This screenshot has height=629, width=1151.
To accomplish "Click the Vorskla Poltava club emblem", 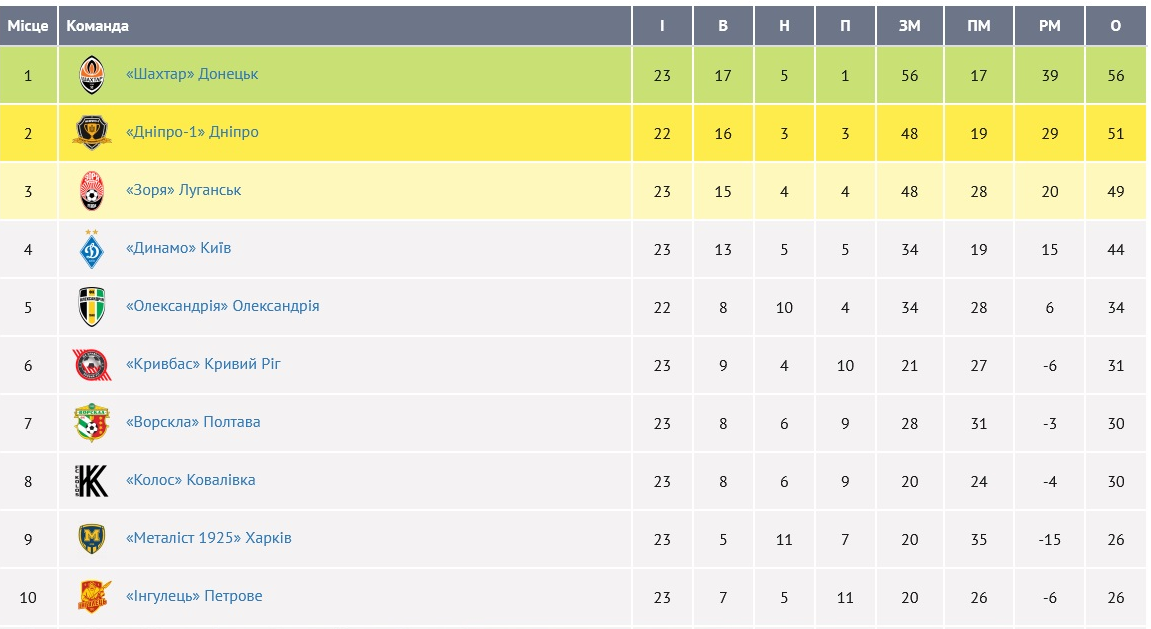I will 92,423.
